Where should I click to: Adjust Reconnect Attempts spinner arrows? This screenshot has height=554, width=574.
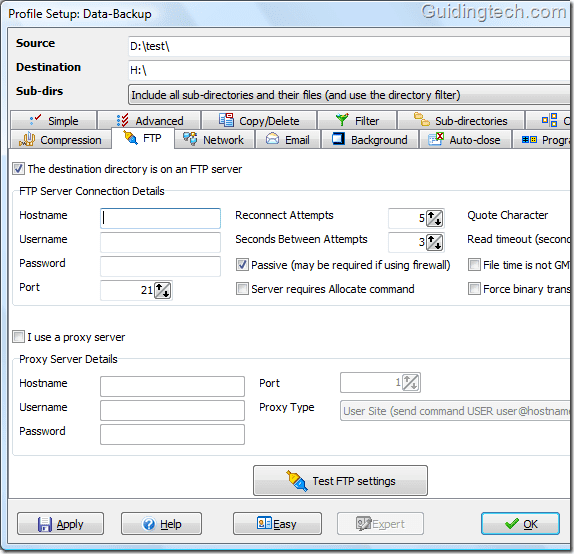click(435, 219)
